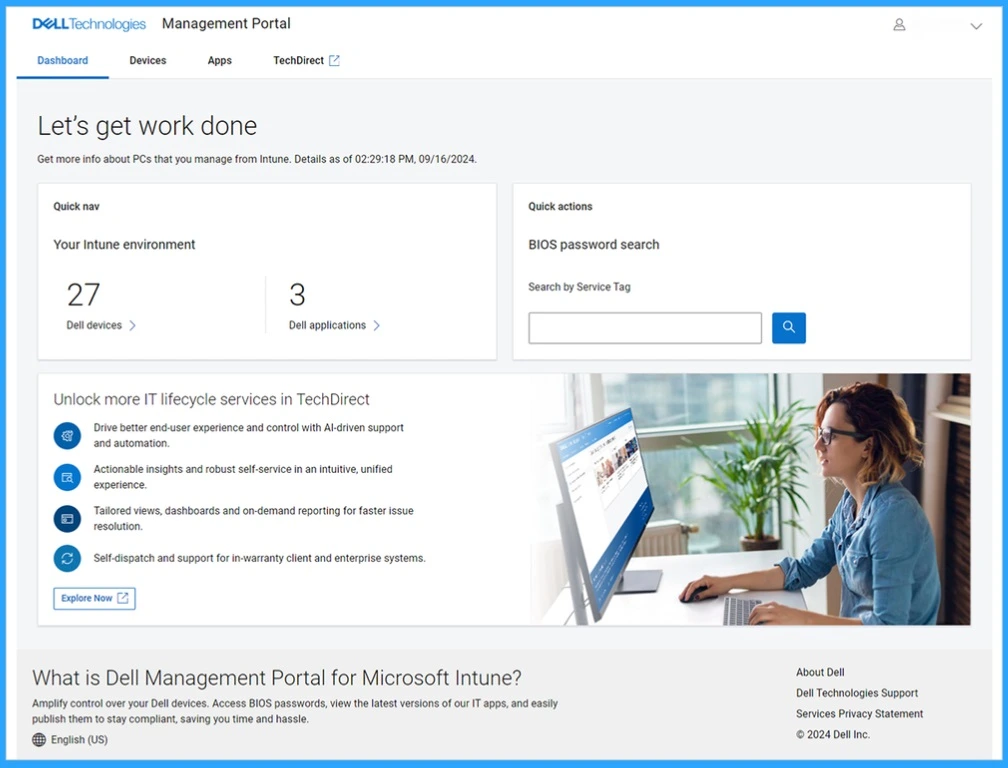The image size is (1008, 768).
Task: Click the tailored views dashboard icon
Action: pyautogui.click(x=67, y=519)
